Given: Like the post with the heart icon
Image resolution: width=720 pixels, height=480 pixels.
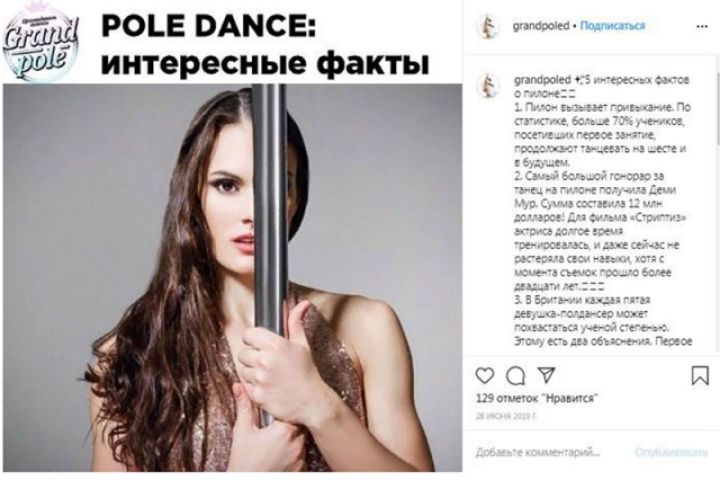Looking at the screenshot, I should (484, 375).
